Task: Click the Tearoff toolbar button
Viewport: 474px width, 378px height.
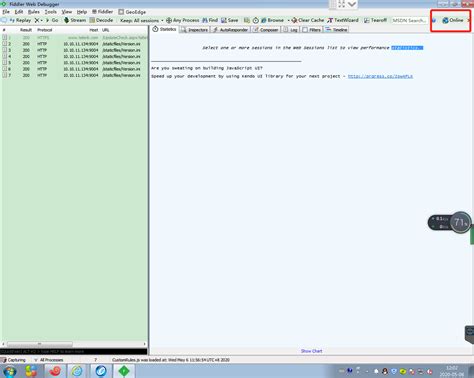Action: [375, 20]
